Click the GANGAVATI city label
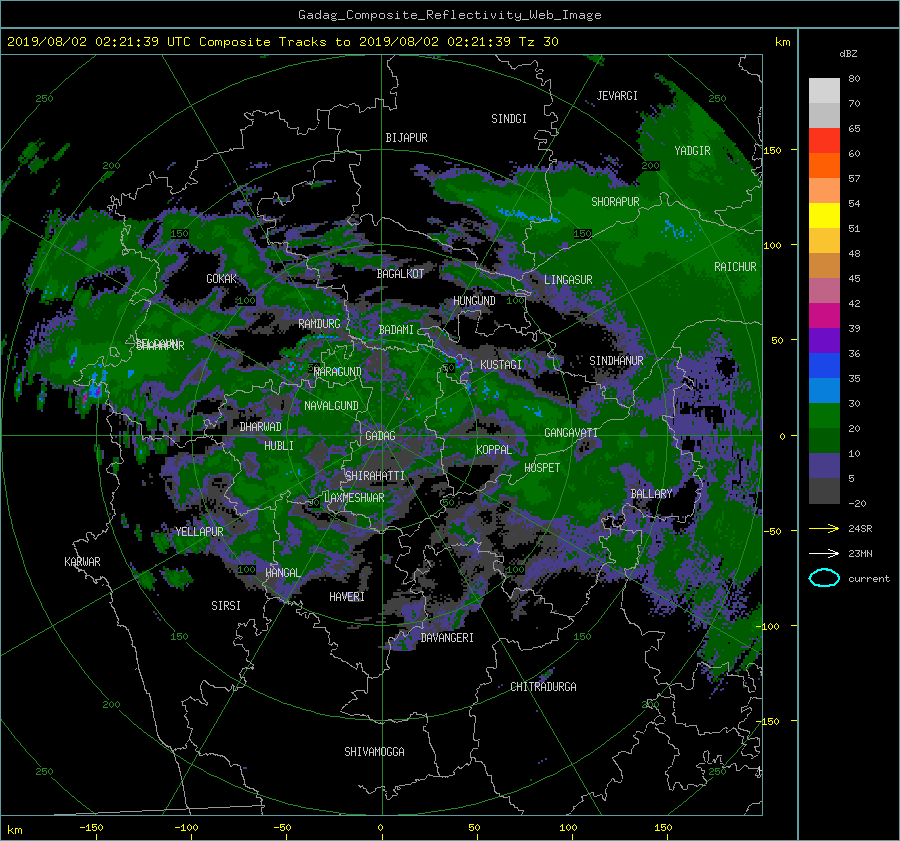 coord(571,433)
